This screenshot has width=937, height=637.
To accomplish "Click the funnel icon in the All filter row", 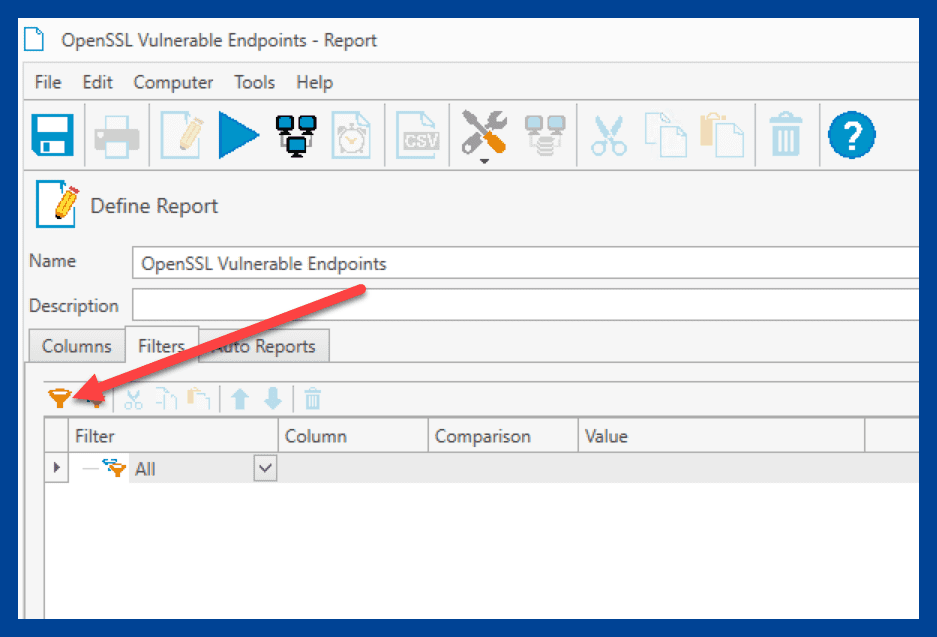I will pos(114,468).
